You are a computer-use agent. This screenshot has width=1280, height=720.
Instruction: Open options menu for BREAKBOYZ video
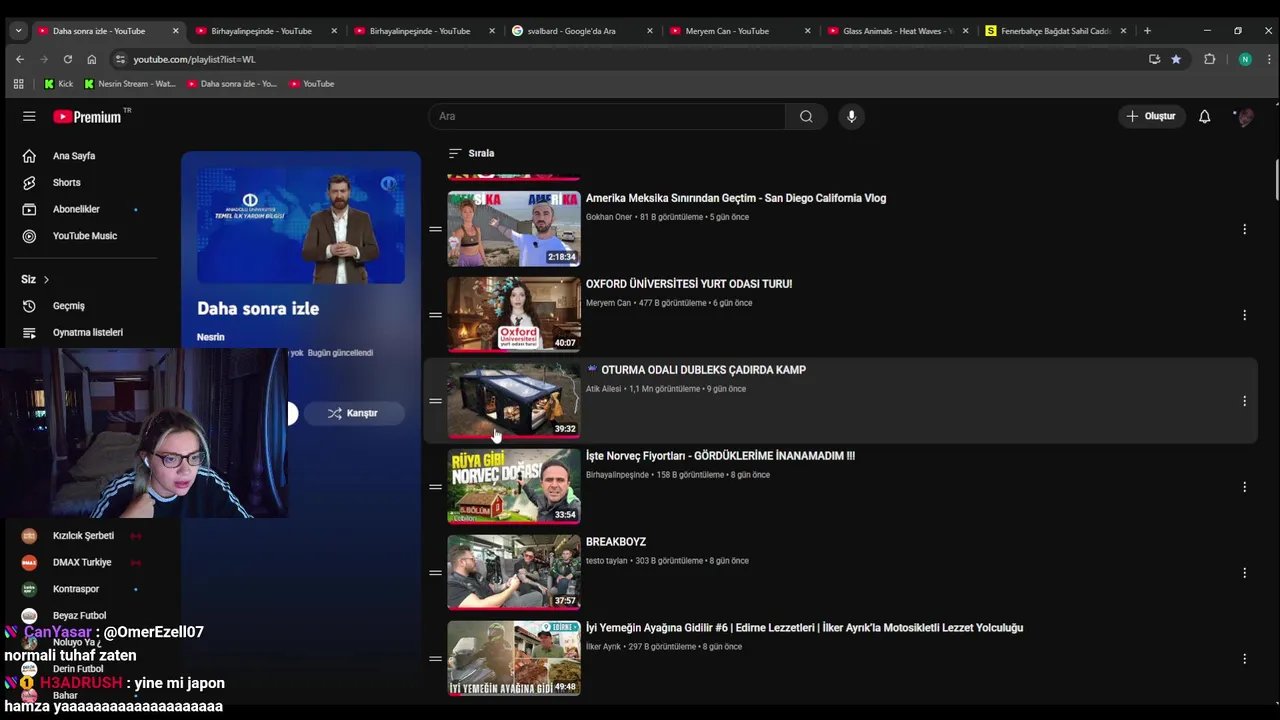click(1244, 573)
